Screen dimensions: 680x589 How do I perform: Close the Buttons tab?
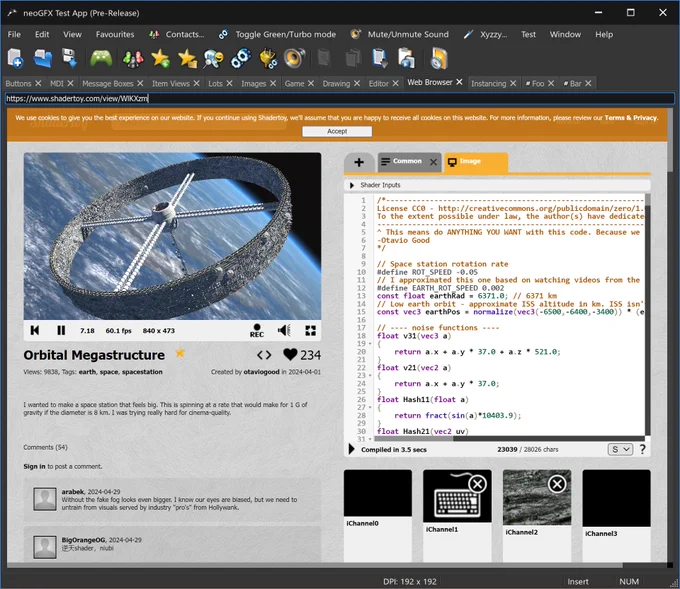click(38, 83)
